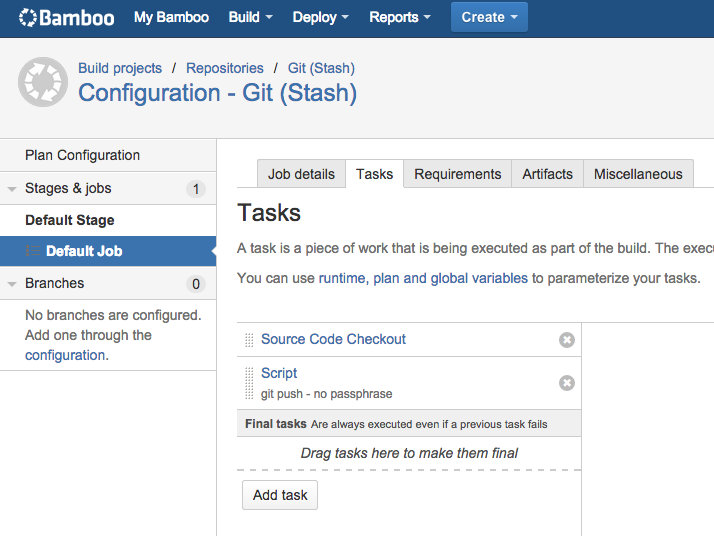
Task: Open the Build projects breadcrumb link
Action: click(x=120, y=68)
